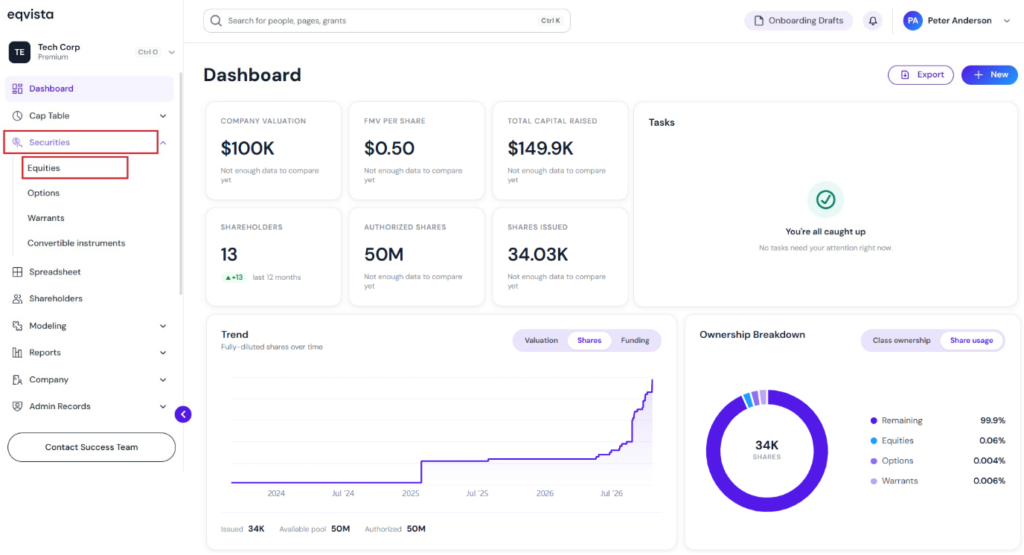The height and width of the screenshot is (555, 1024).
Task: Expand the Admin Records chevron
Action: pos(163,406)
